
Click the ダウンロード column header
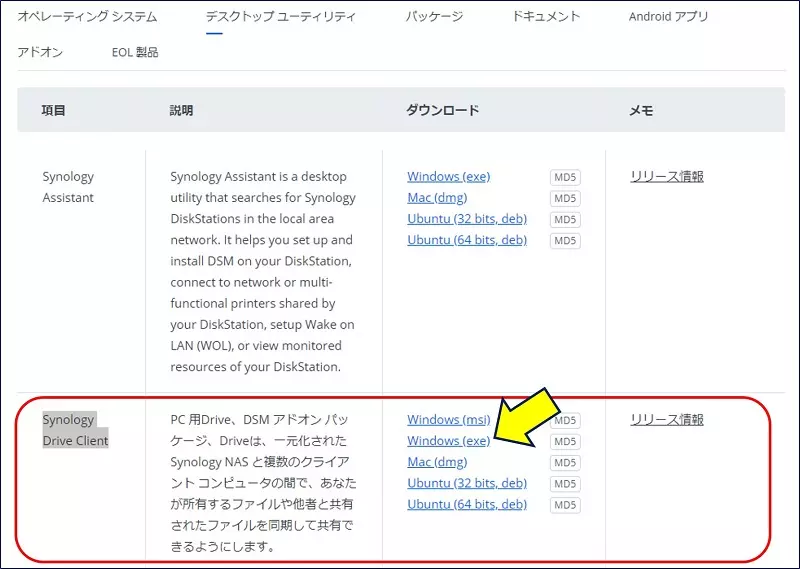coord(442,110)
